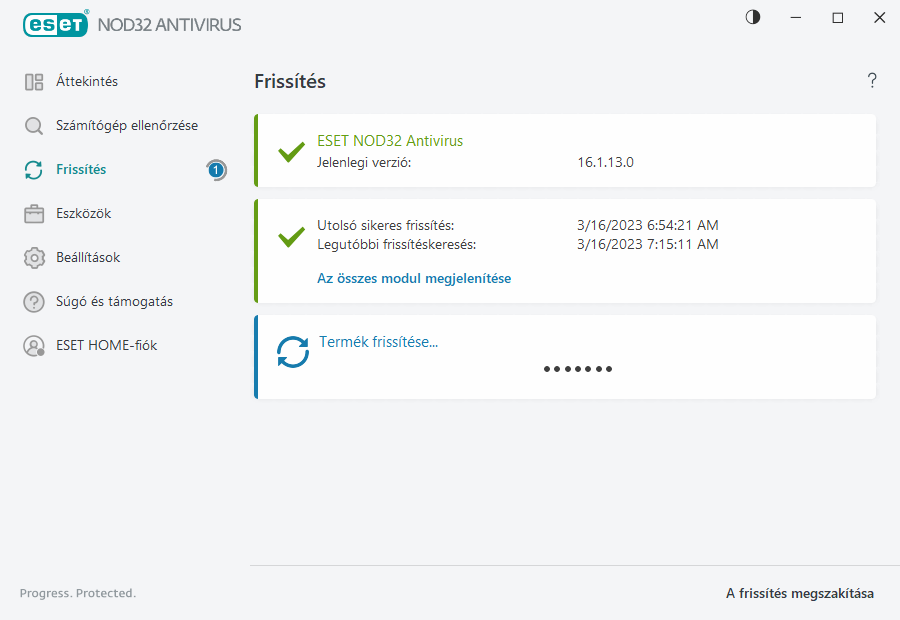Open the Áttekintés menu item
This screenshot has width=900, height=620.
87,82
